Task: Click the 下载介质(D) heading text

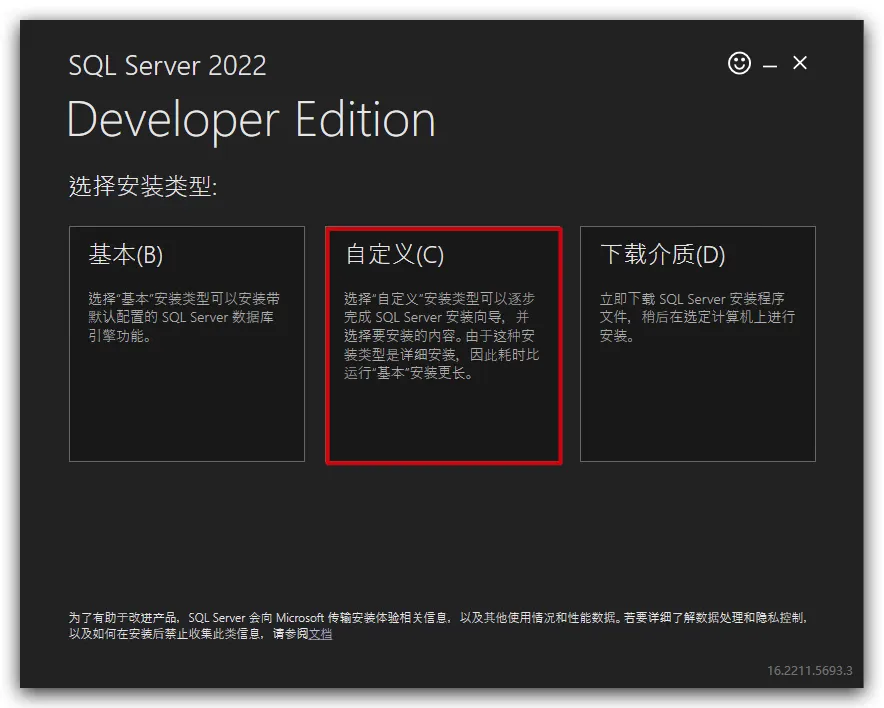Action: click(x=662, y=255)
